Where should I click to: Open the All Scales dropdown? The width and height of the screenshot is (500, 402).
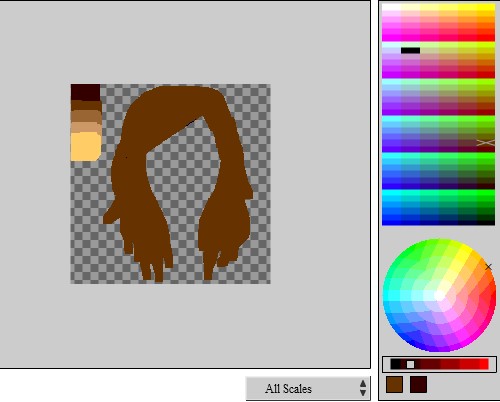coord(308,388)
